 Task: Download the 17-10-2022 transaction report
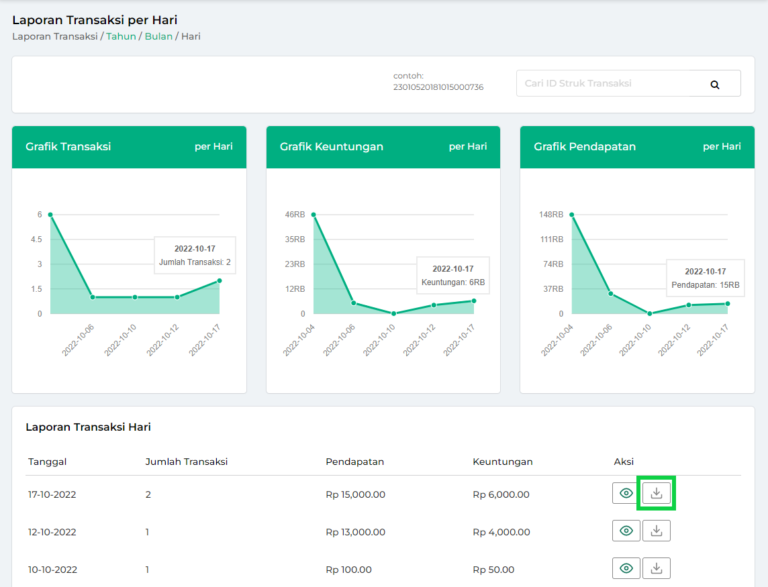657,493
